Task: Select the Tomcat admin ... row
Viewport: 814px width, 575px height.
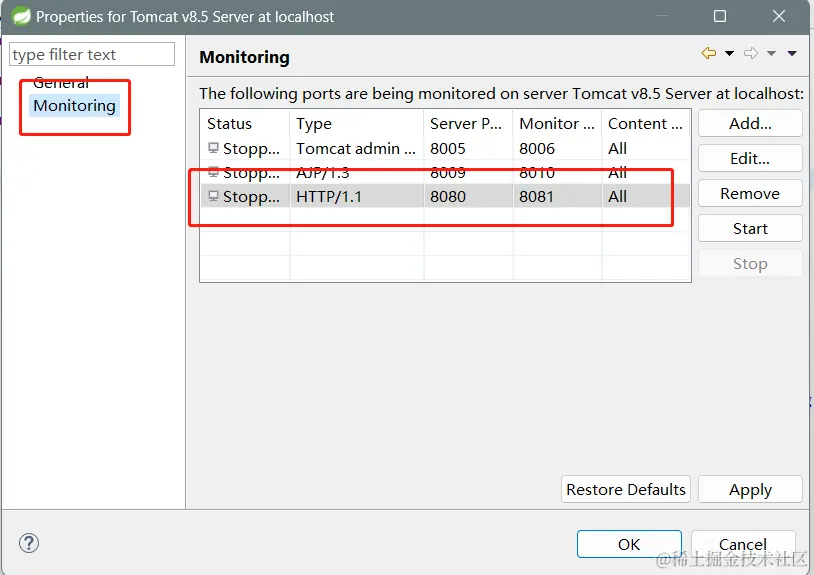Action: tap(445, 148)
